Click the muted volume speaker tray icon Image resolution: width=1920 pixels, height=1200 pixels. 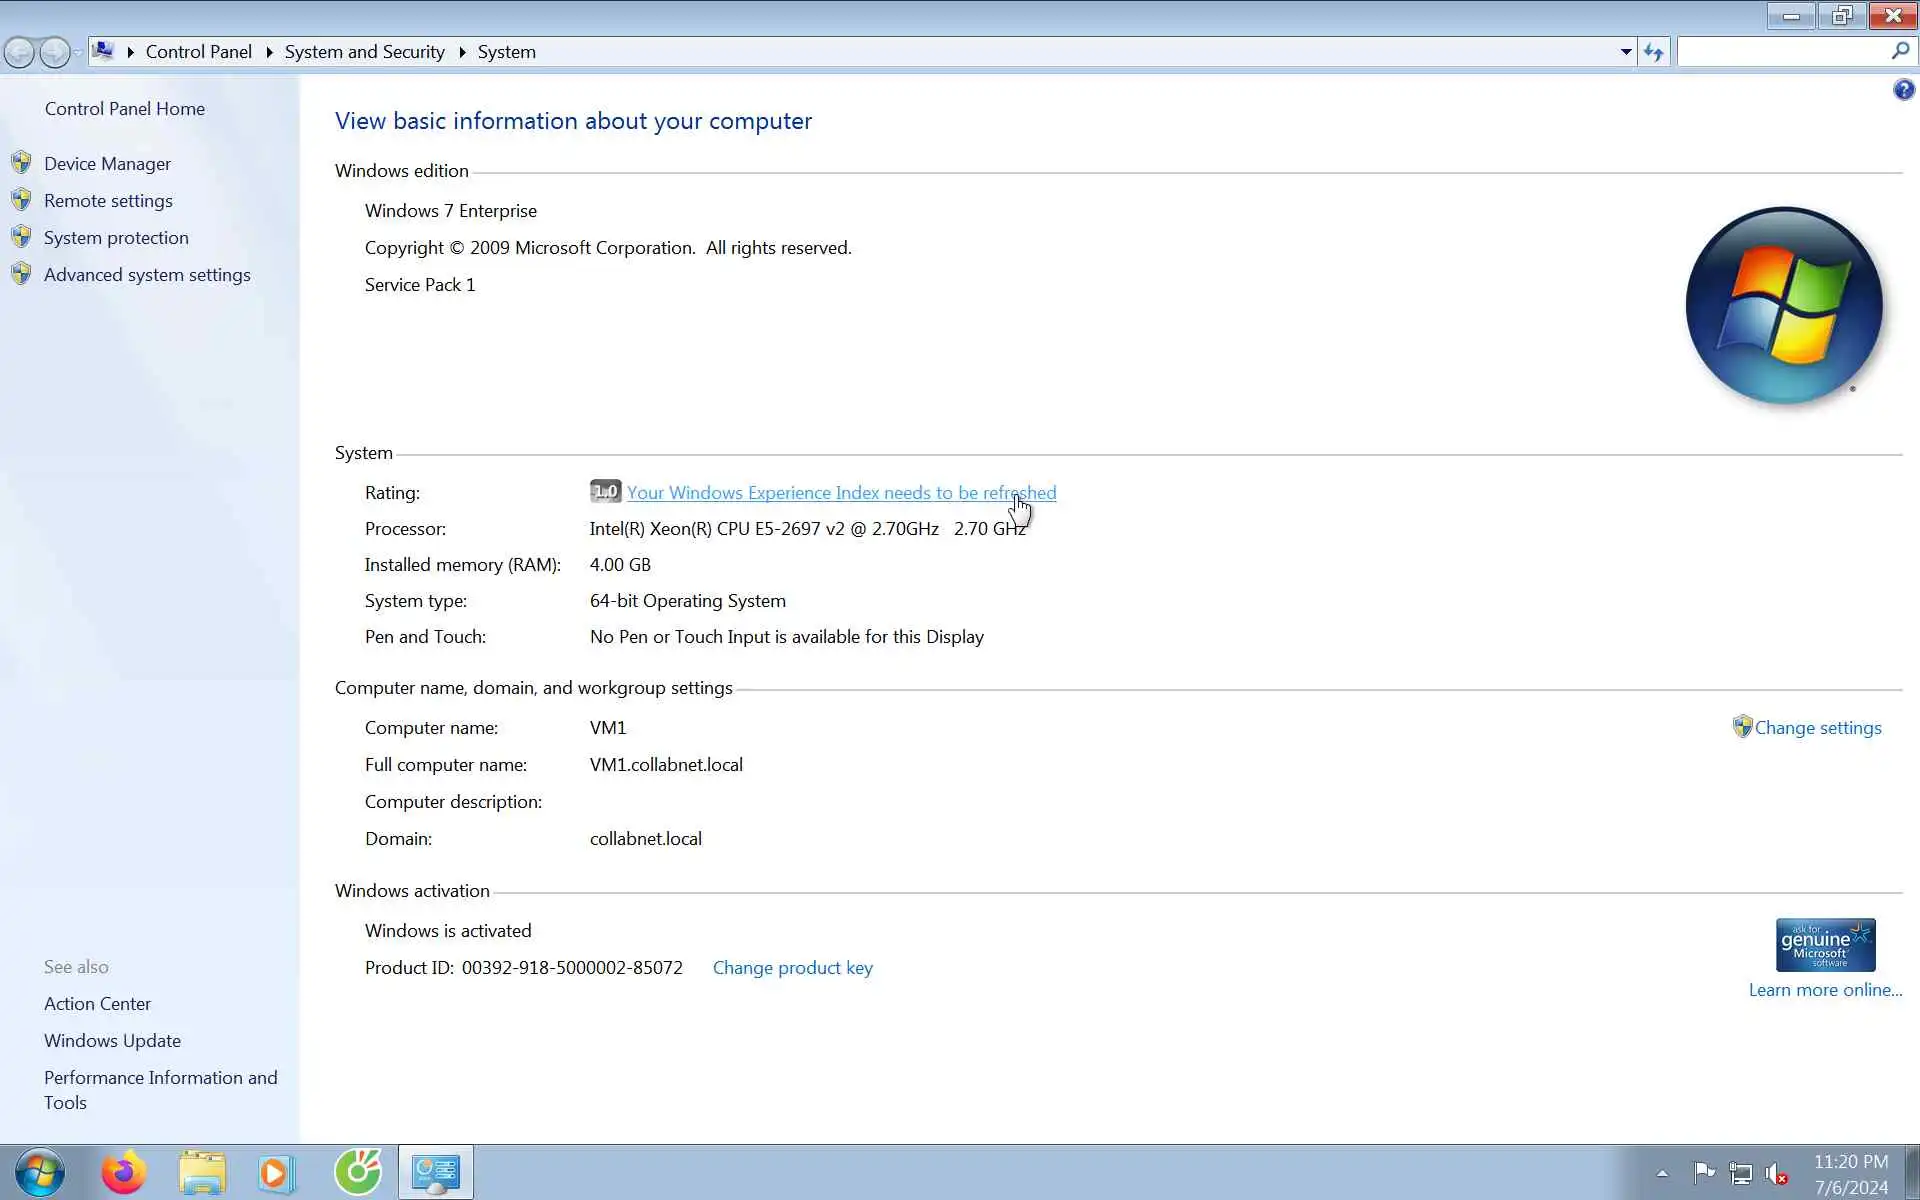1776,1173
